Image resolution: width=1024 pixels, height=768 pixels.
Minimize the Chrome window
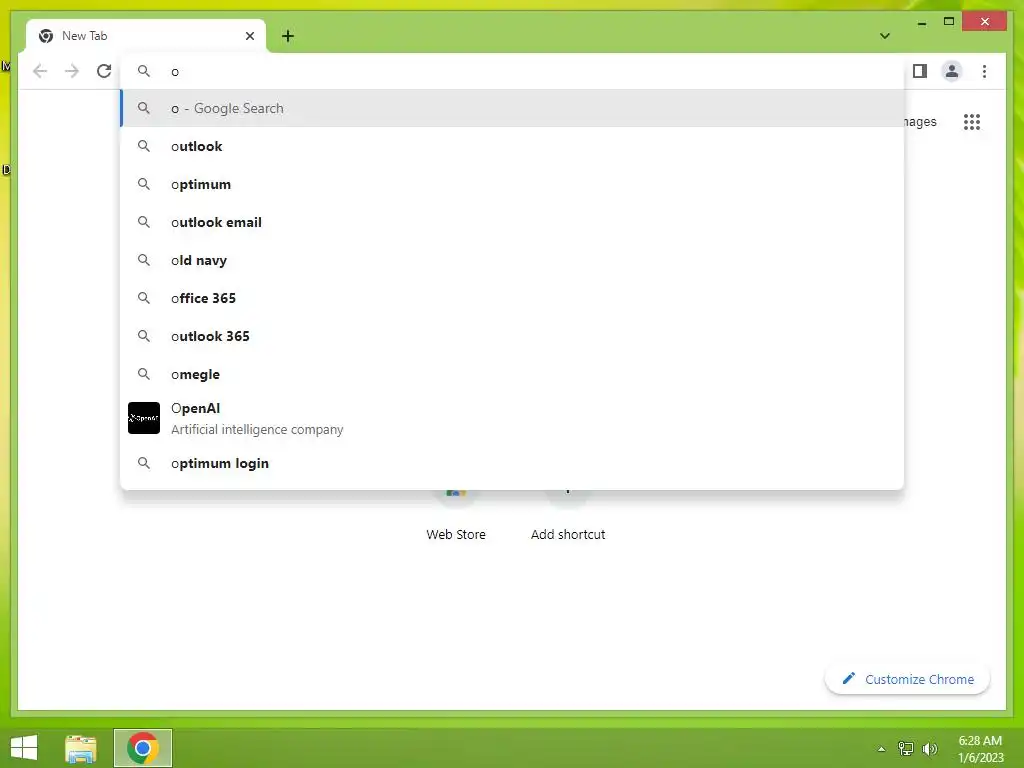coord(922,22)
